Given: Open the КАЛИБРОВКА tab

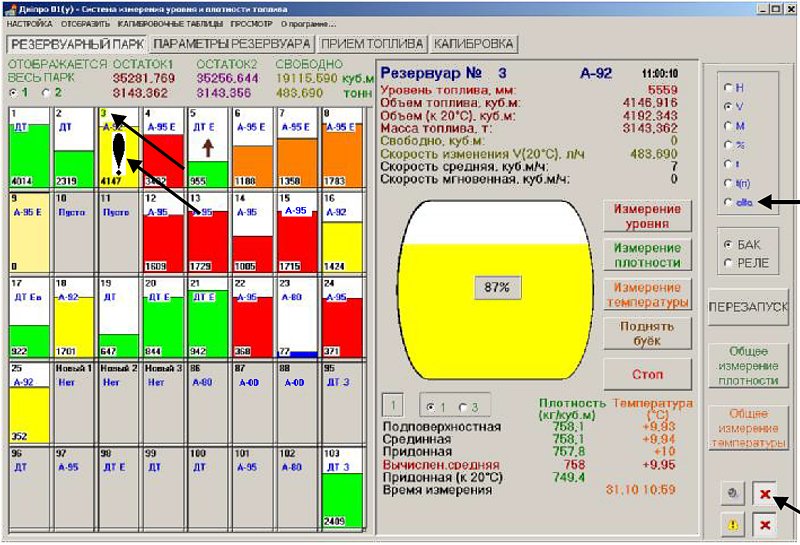Looking at the screenshot, I should pos(473,44).
